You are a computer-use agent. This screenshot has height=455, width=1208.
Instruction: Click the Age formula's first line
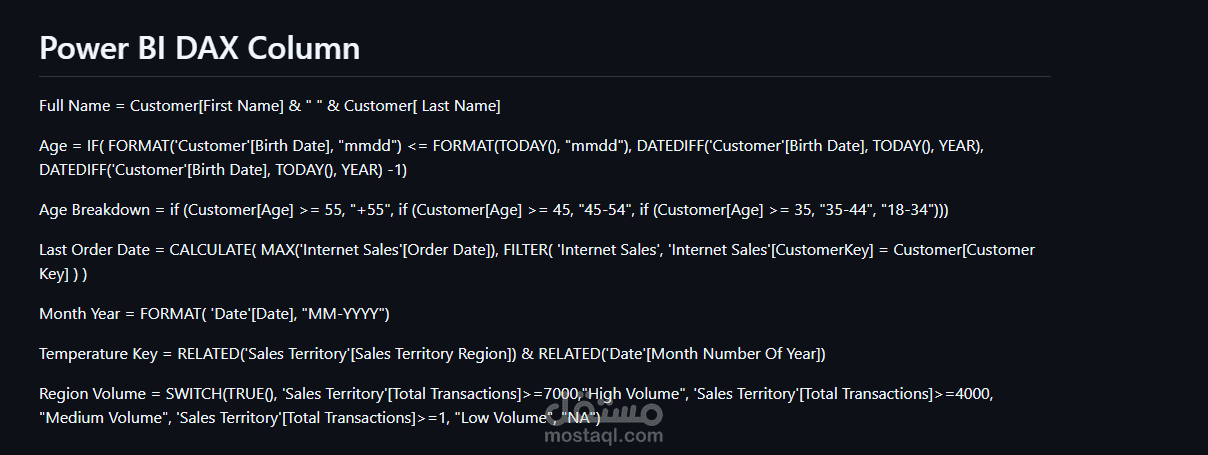[512, 146]
